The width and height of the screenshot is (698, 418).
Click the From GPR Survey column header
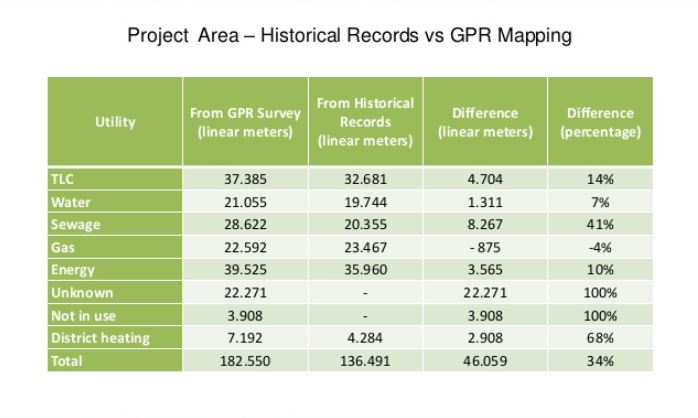coord(245,122)
